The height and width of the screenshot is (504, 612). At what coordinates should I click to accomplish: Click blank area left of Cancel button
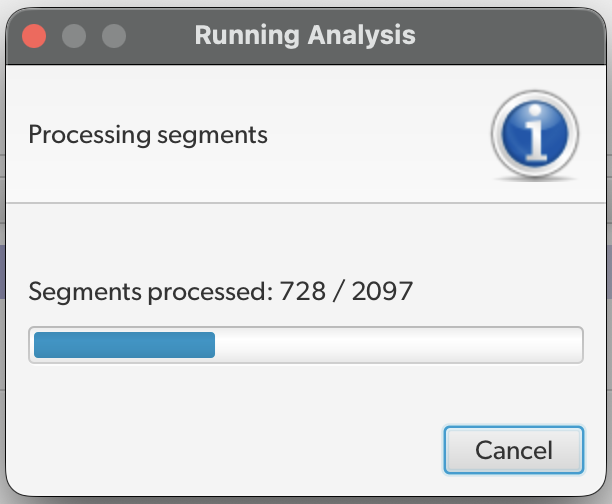250,450
